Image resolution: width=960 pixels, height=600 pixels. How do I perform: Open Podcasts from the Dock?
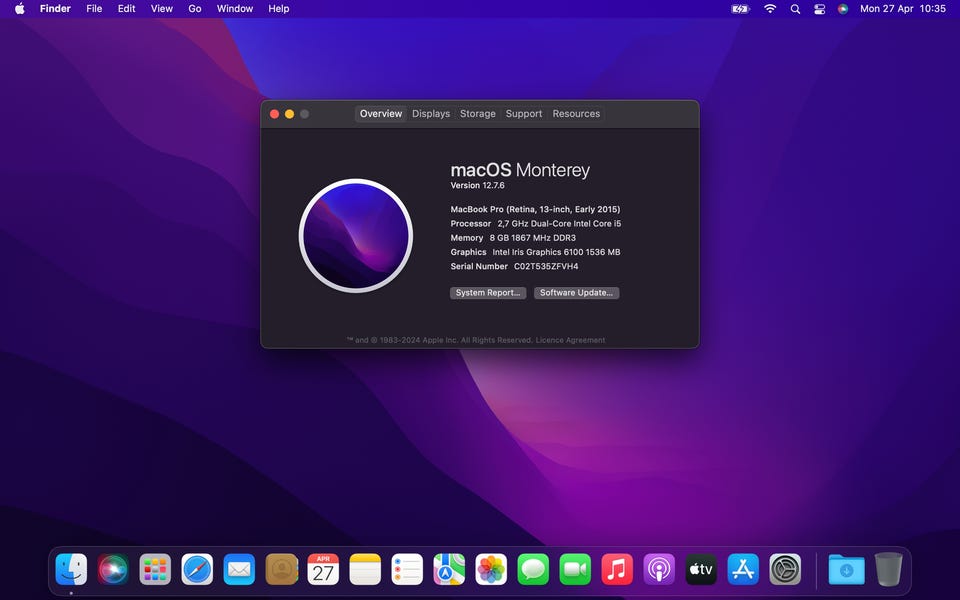click(x=659, y=569)
